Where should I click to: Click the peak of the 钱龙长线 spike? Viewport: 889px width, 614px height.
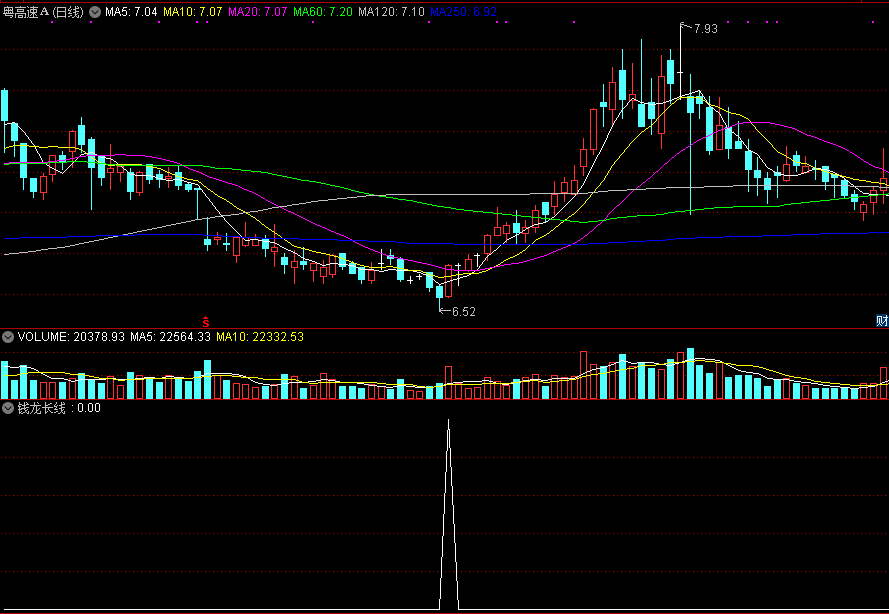pyautogui.click(x=448, y=421)
